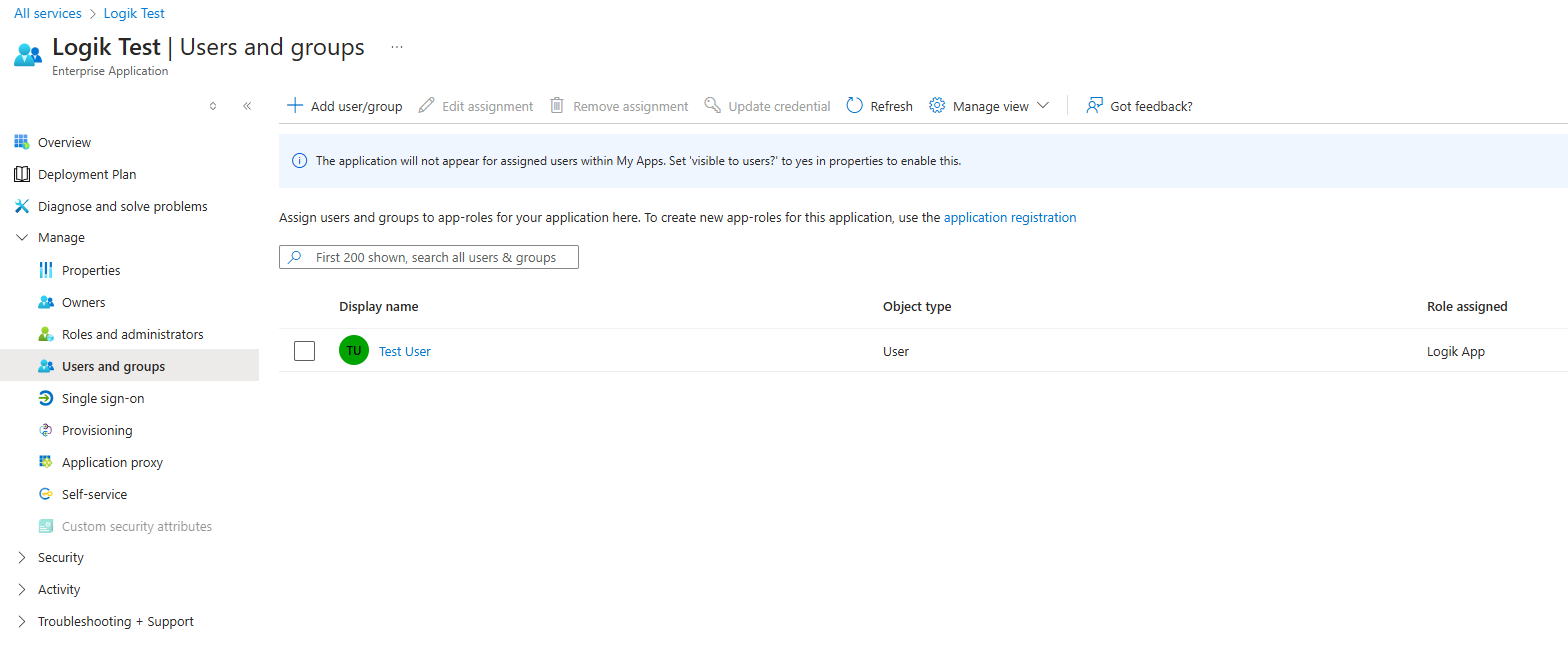
Task: Click the Deployment Plan book icon
Action: click(22, 174)
